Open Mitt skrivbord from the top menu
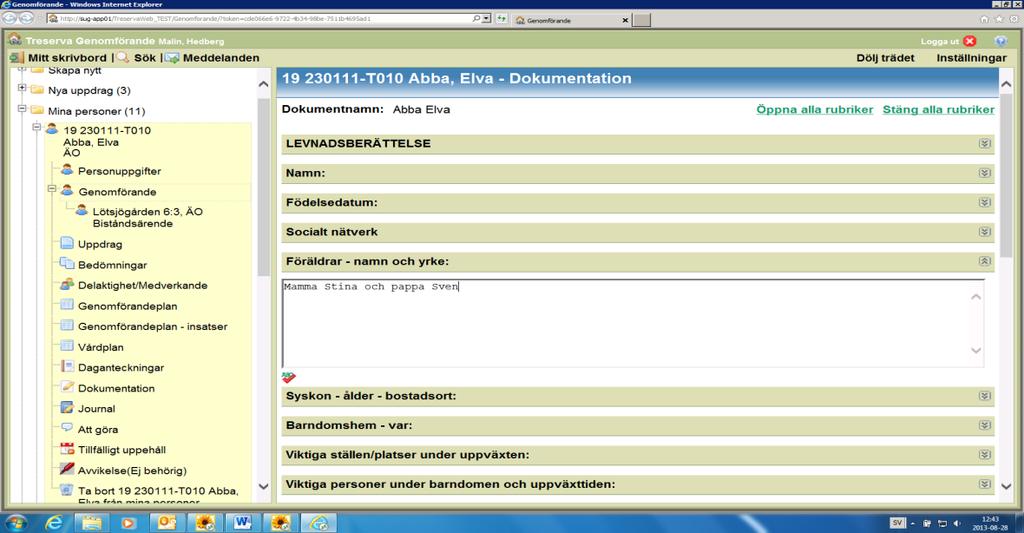The width and height of the screenshot is (1024, 533). [x=67, y=57]
